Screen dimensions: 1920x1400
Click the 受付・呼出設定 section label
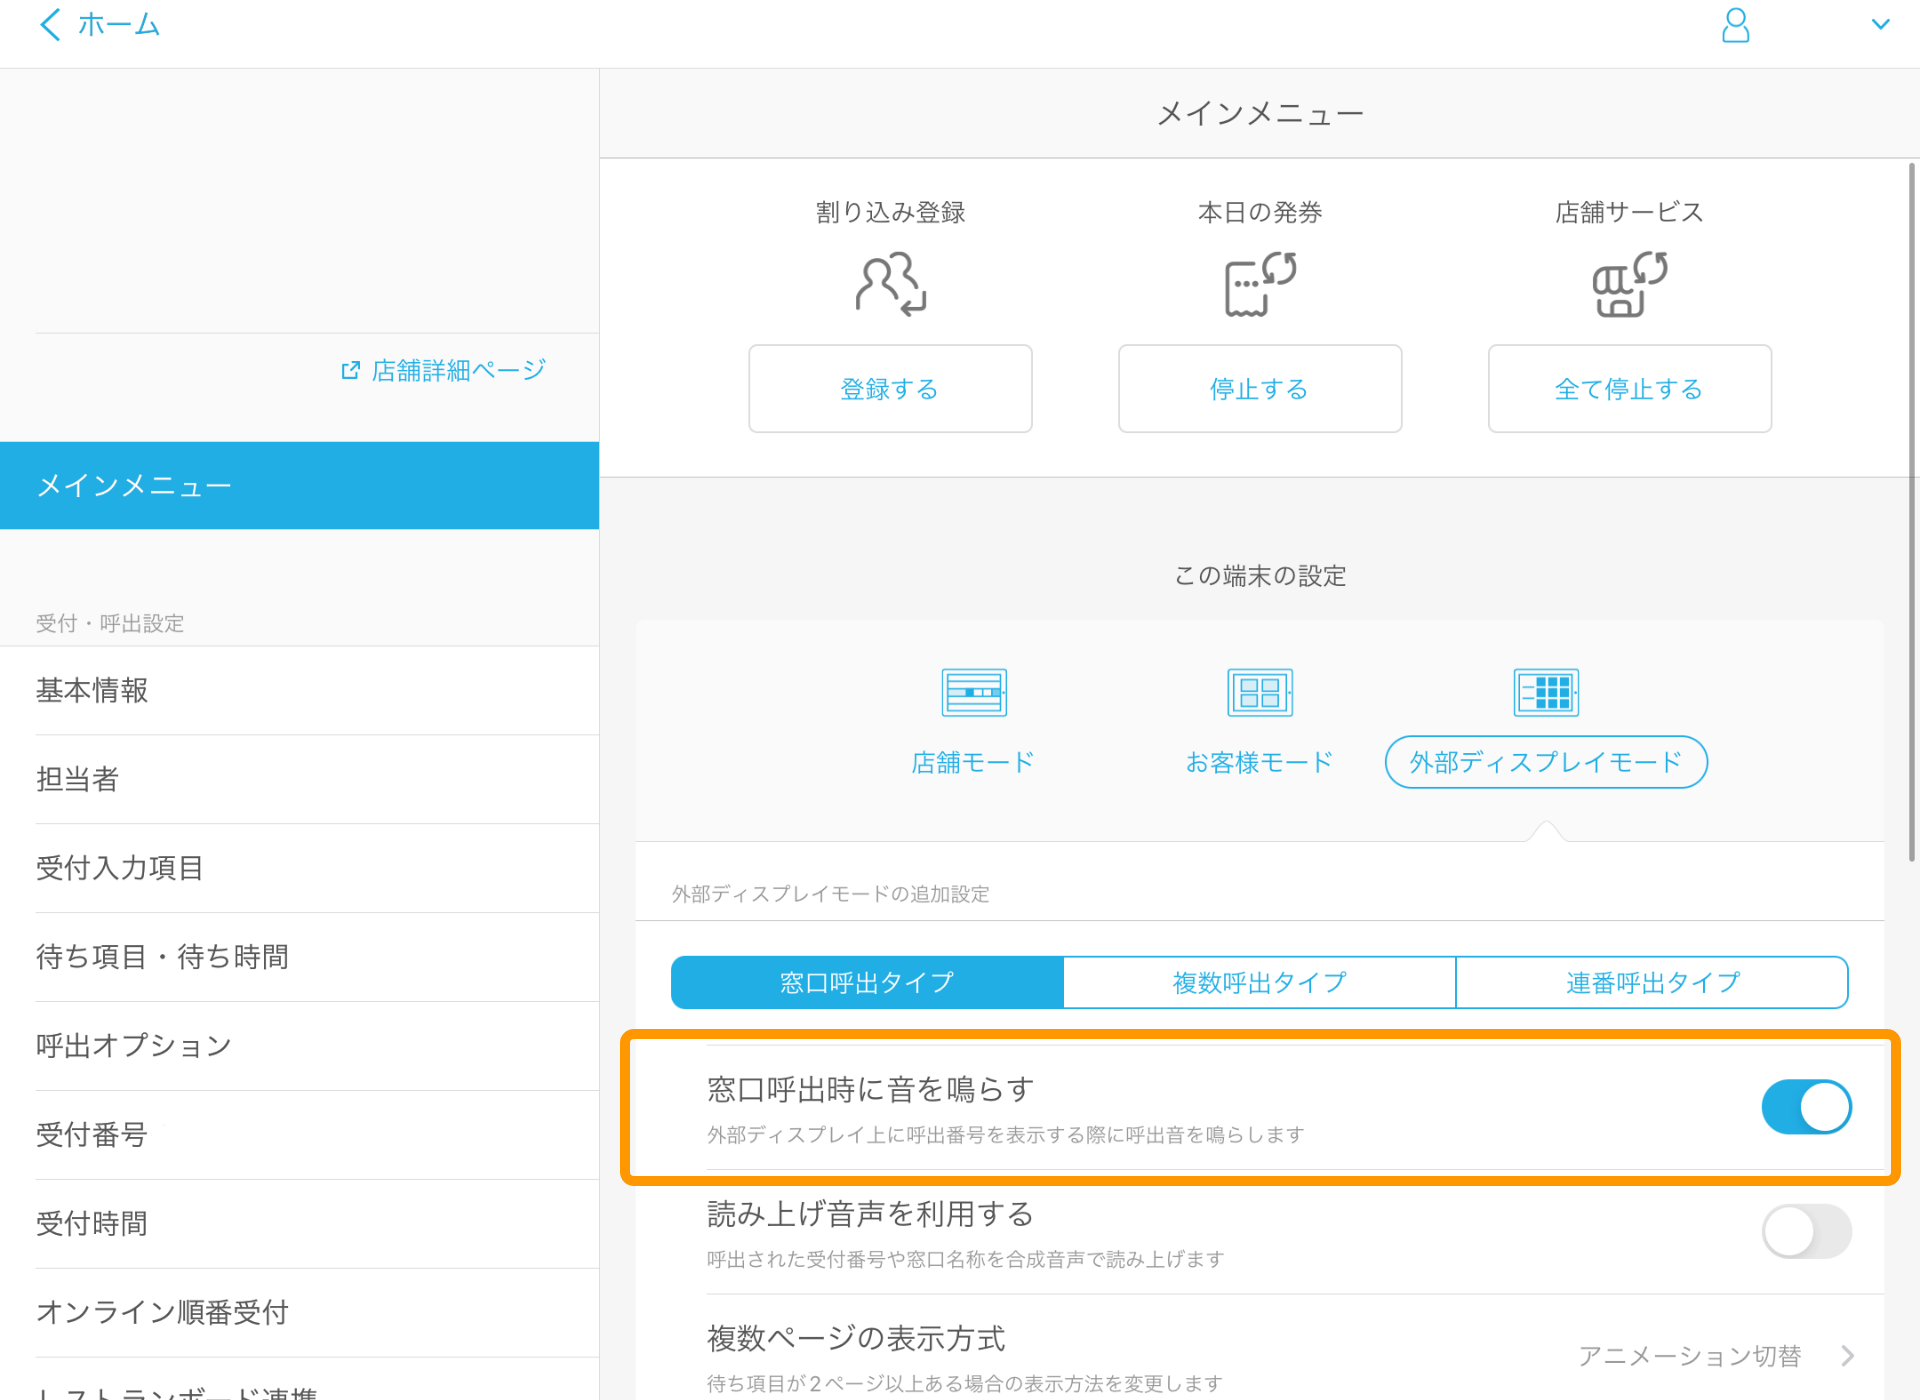110,624
